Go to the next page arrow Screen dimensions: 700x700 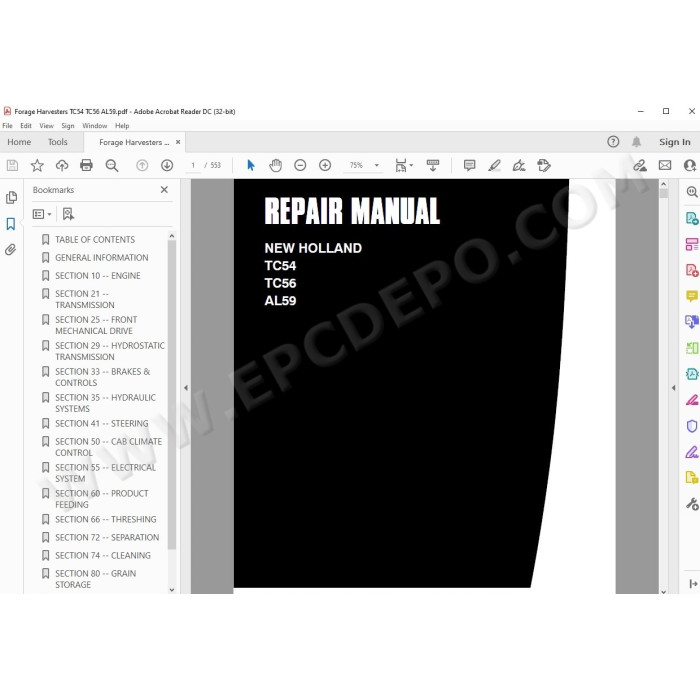coord(167,166)
